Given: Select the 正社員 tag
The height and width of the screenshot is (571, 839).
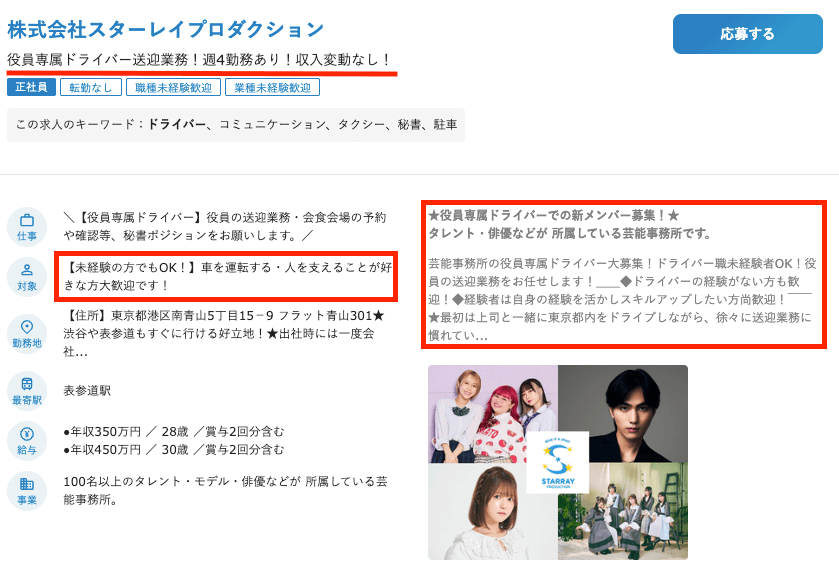Looking at the screenshot, I should point(31,87).
